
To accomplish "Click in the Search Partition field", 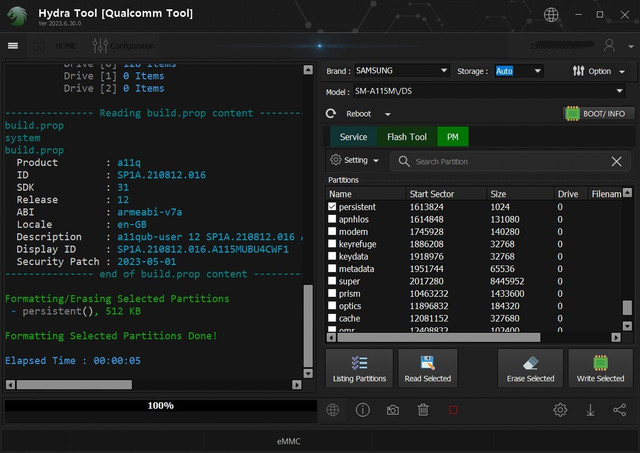I will click(510, 162).
